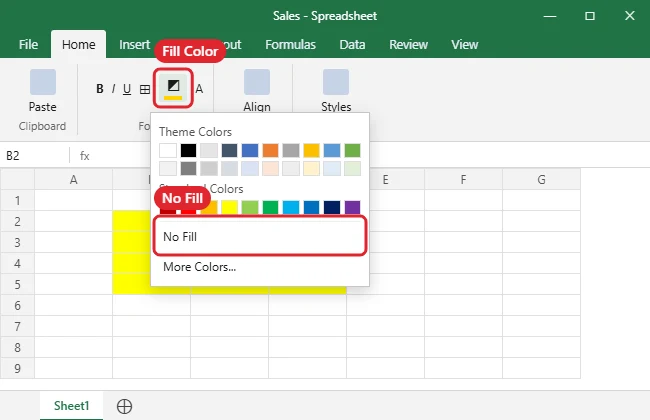Pick the cyan Standard Colors swatch
The image size is (650, 420).
coord(291,207)
